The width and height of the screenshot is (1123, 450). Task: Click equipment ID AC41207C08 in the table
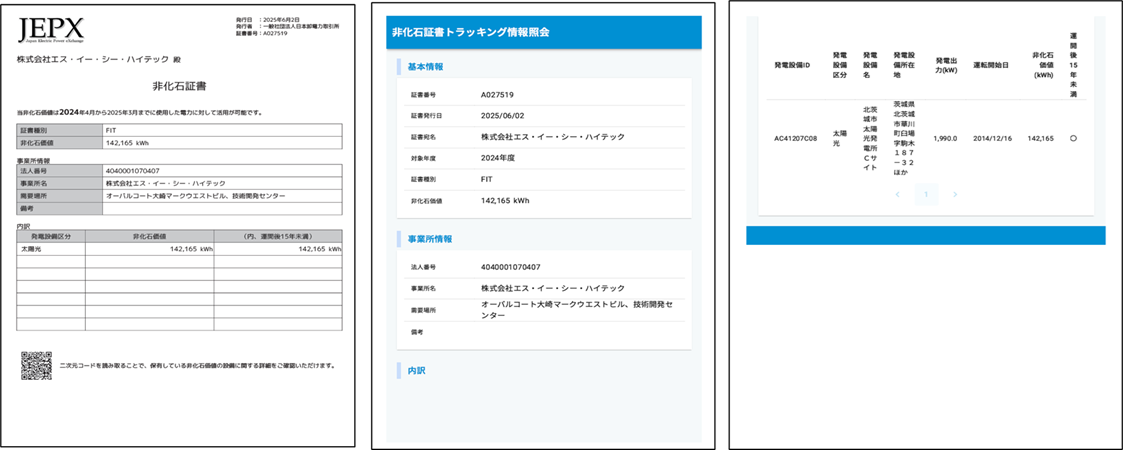pyautogui.click(x=795, y=139)
